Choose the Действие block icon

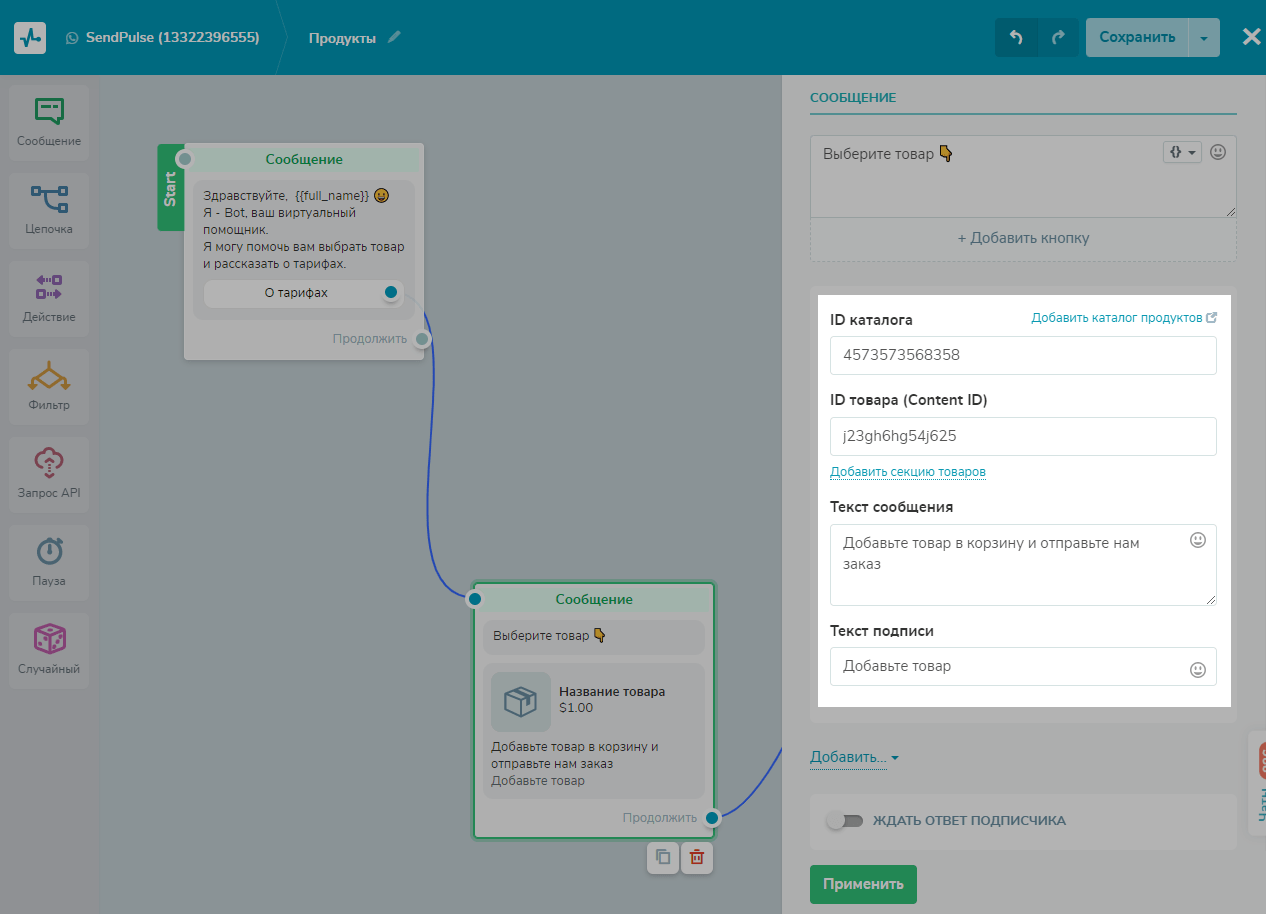click(49, 298)
